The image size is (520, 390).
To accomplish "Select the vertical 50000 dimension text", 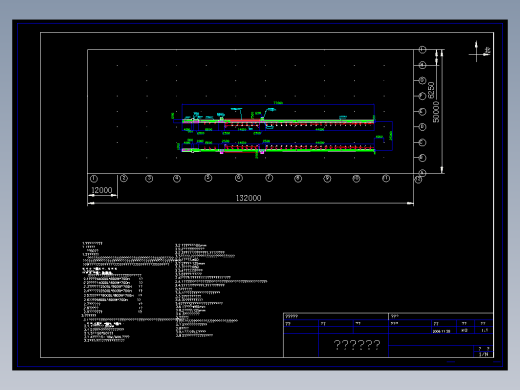I will point(436,112).
